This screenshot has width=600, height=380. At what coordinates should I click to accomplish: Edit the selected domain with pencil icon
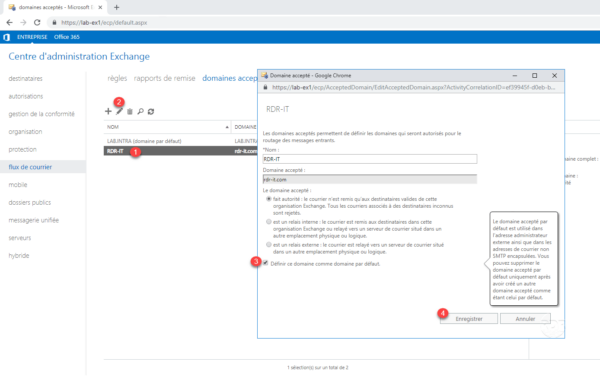click(119, 111)
